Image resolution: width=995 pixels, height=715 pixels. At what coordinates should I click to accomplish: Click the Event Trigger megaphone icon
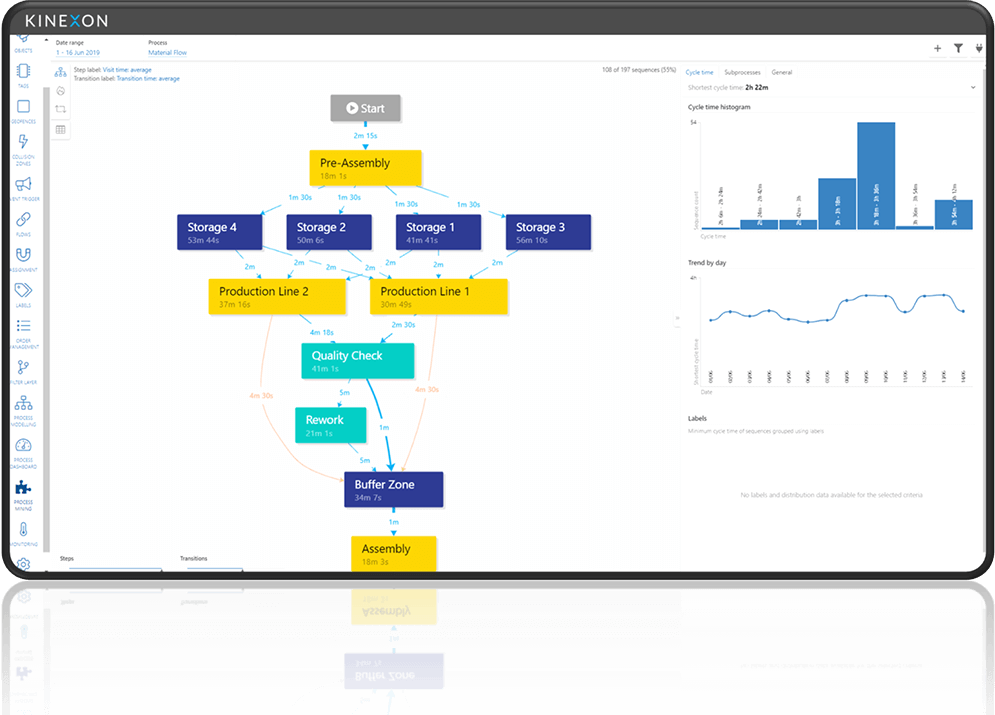tap(24, 184)
